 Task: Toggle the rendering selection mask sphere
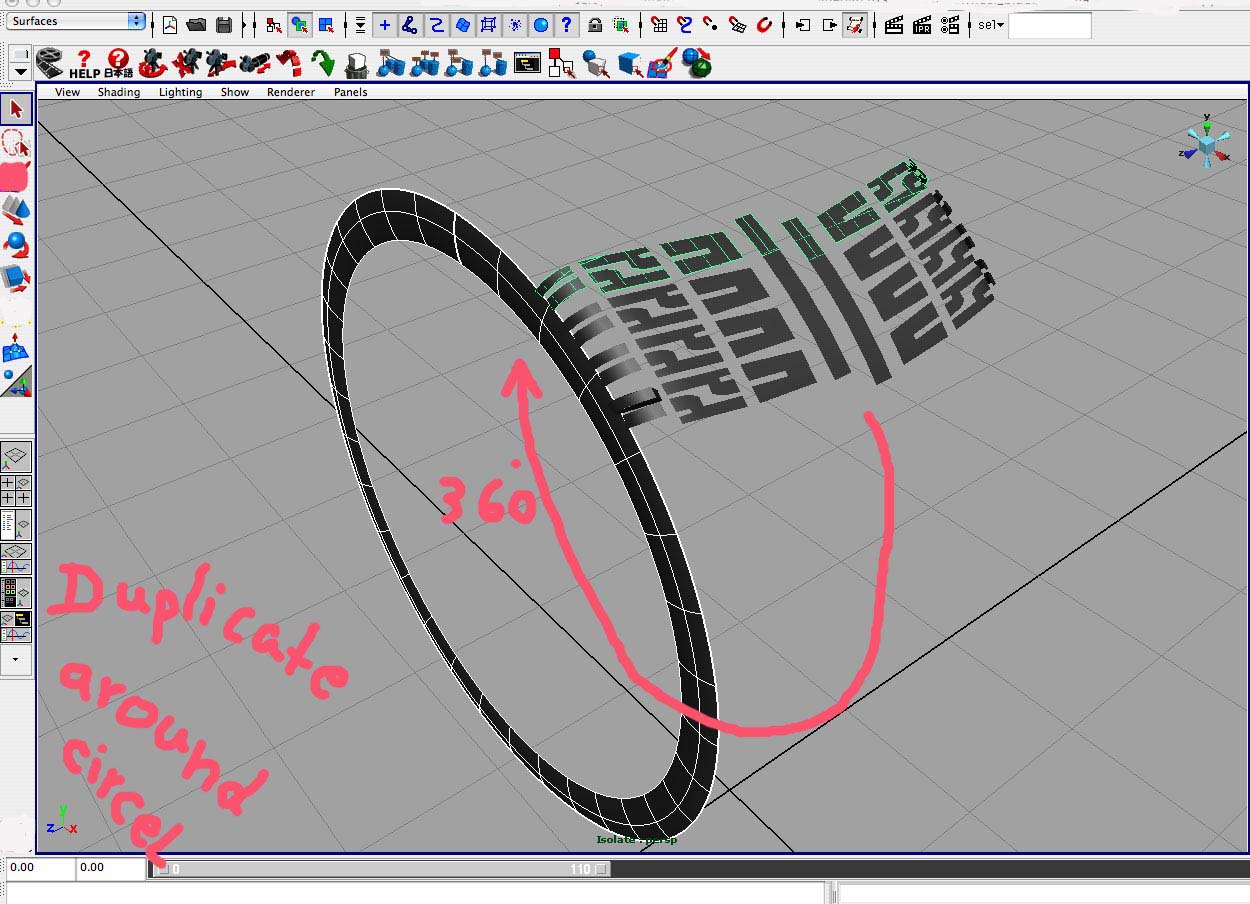point(540,25)
